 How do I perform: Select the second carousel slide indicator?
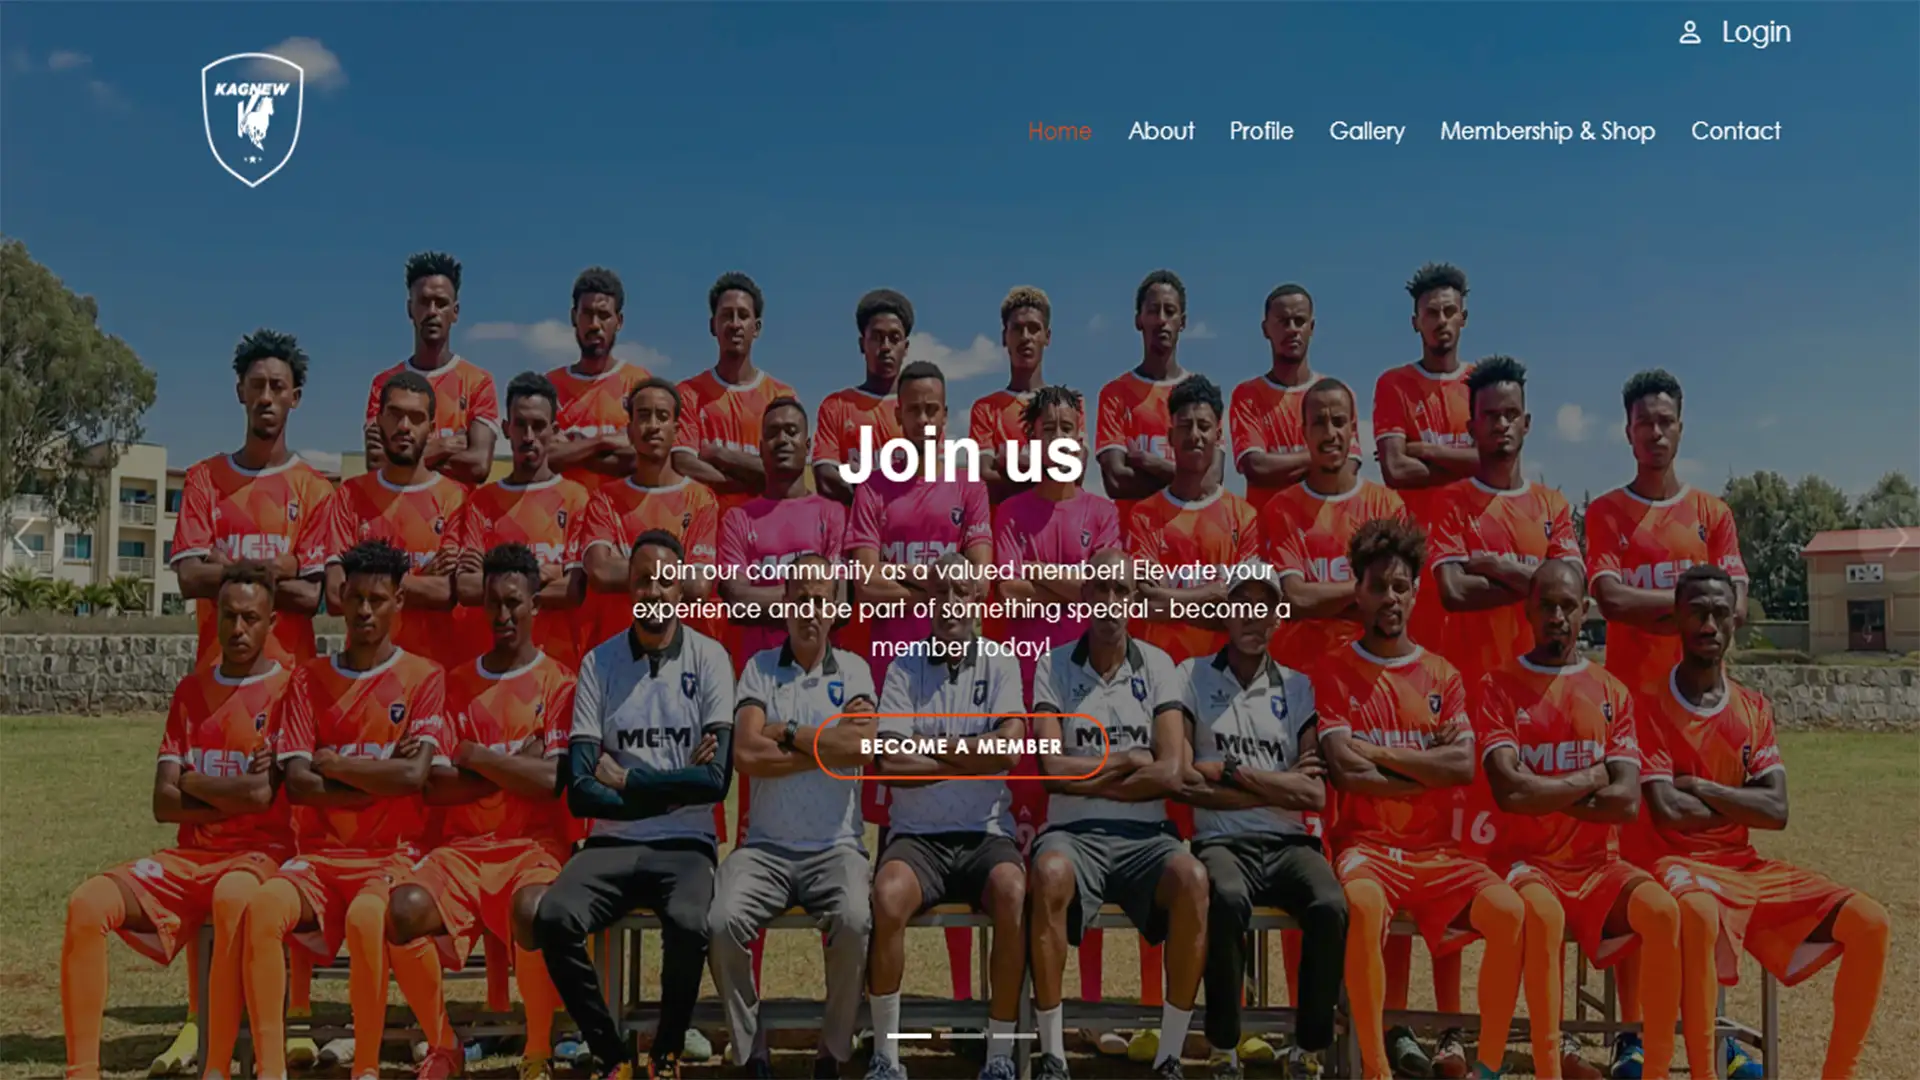(962, 1036)
